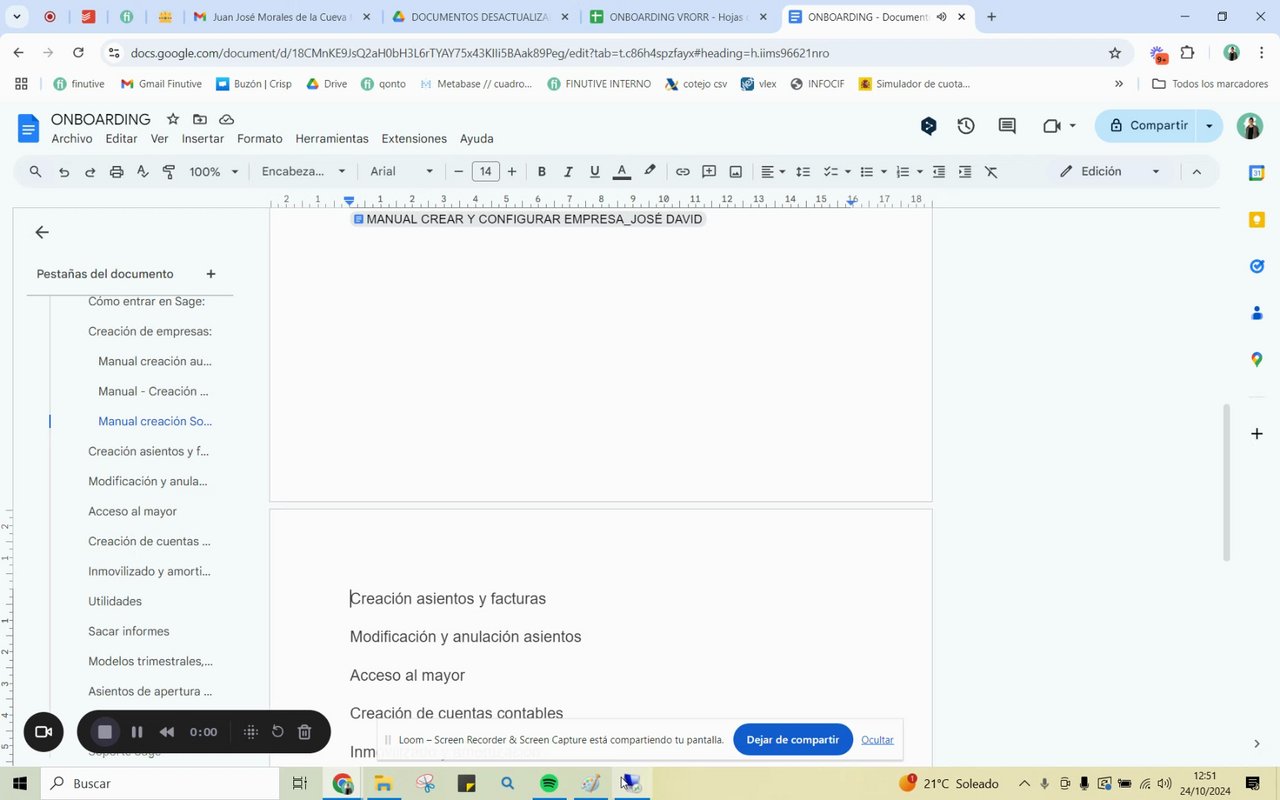Print the document using printer icon

point(116,172)
